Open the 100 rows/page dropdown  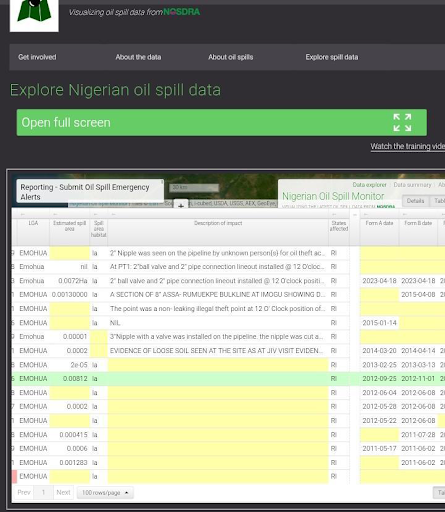tap(105, 492)
